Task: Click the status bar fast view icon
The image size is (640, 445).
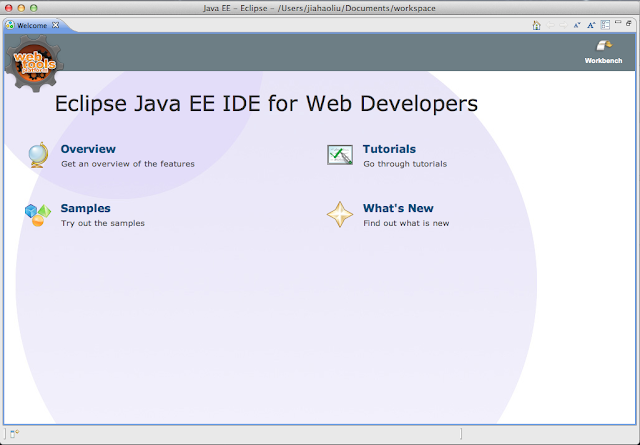Action: pos(15,434)
